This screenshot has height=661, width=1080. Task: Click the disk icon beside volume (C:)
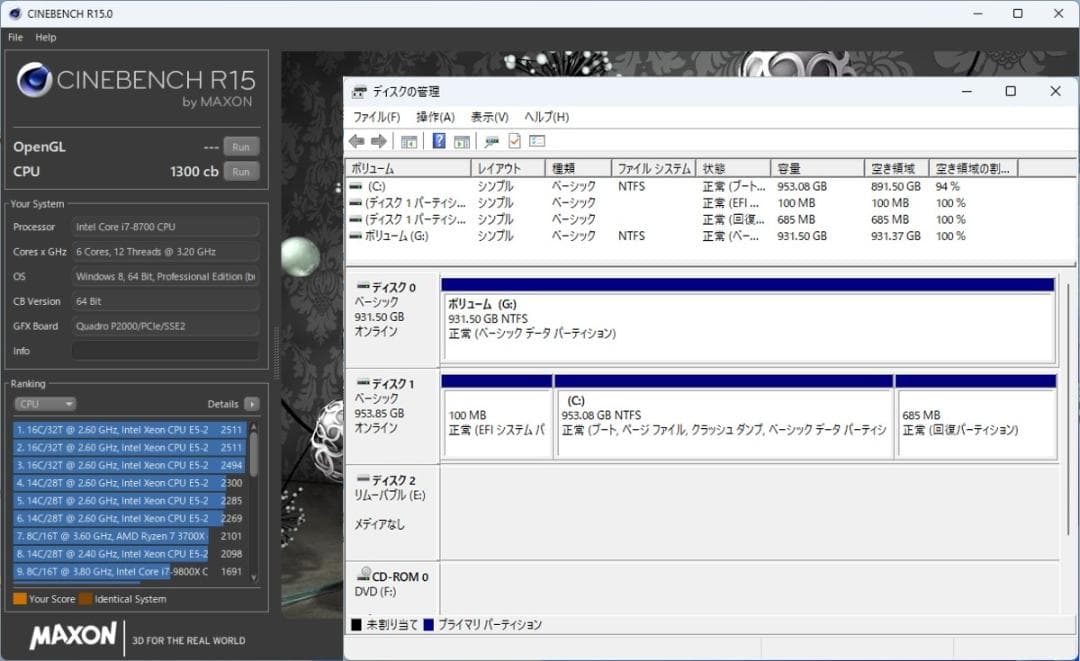coord(356,185)
